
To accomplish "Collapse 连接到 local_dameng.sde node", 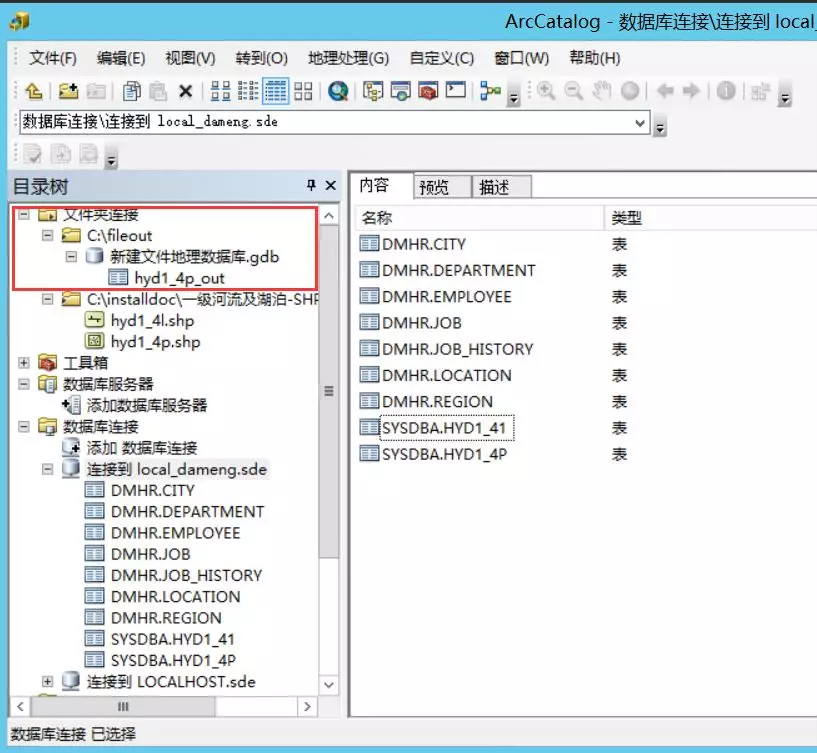I will 47,469.
